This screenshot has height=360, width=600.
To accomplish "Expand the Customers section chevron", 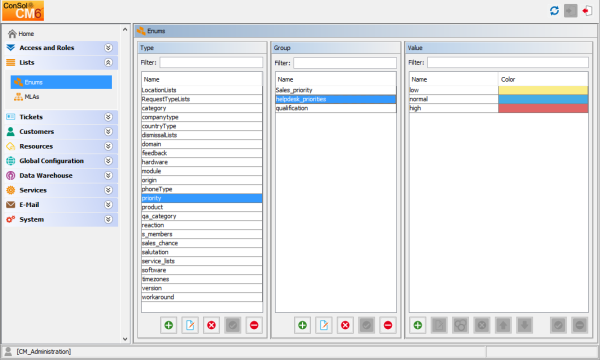I will [x=108, y=131].
